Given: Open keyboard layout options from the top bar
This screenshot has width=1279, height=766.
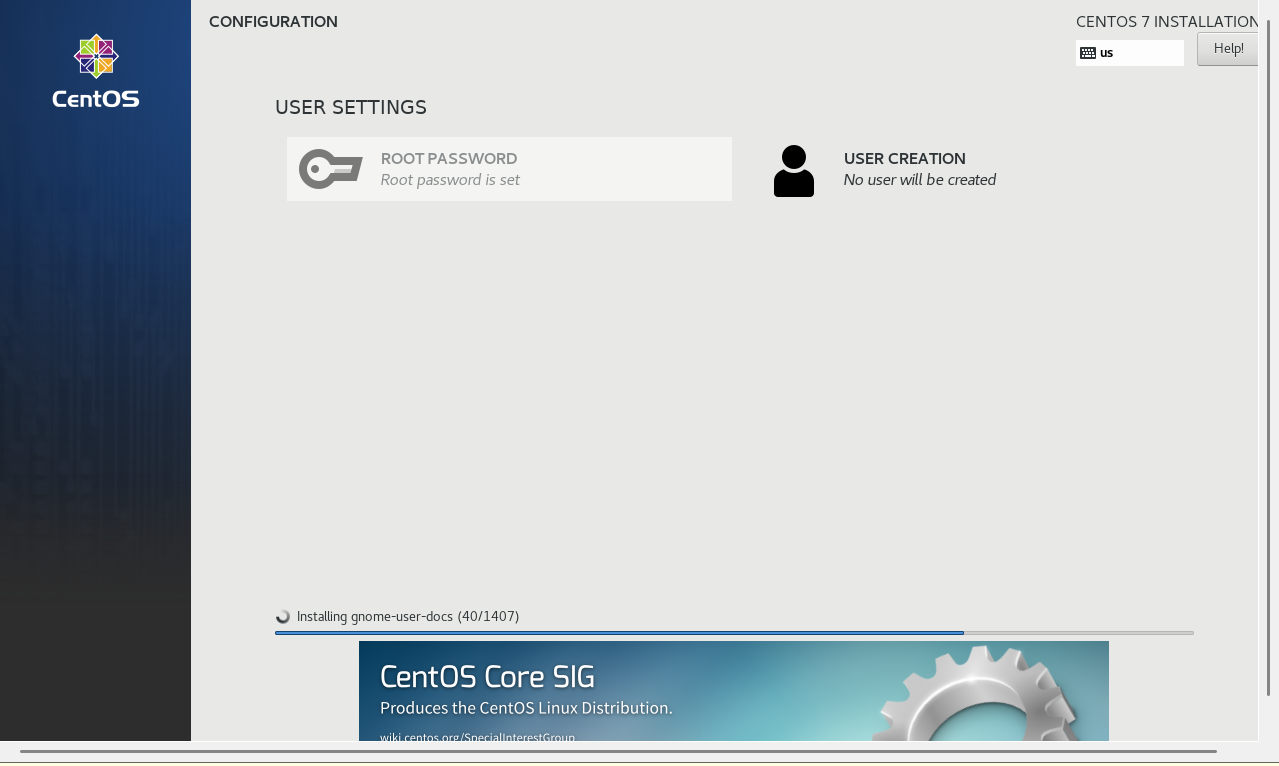Looking at the screenshot, I should pyautogui.click(x=1129, y=52).
